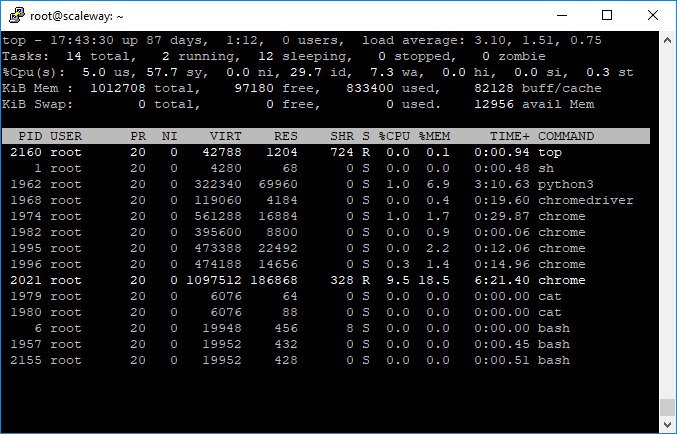Click the 3:10.63 time of python3
This screenshot has height=434, width=677.
pos(502,184)
